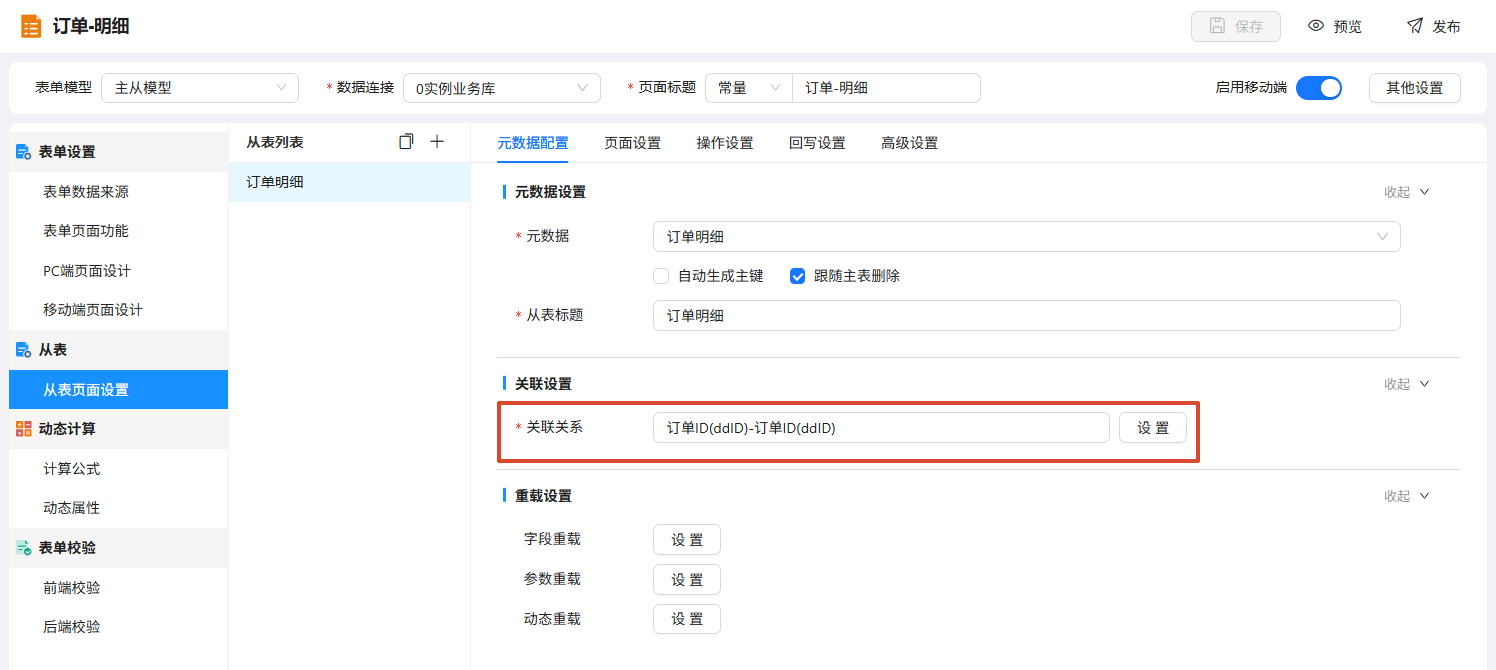The width and height of the screenshot is (1496, 670).
Task: Click the 表单校验 group header
Action: [x=118, y=548]
